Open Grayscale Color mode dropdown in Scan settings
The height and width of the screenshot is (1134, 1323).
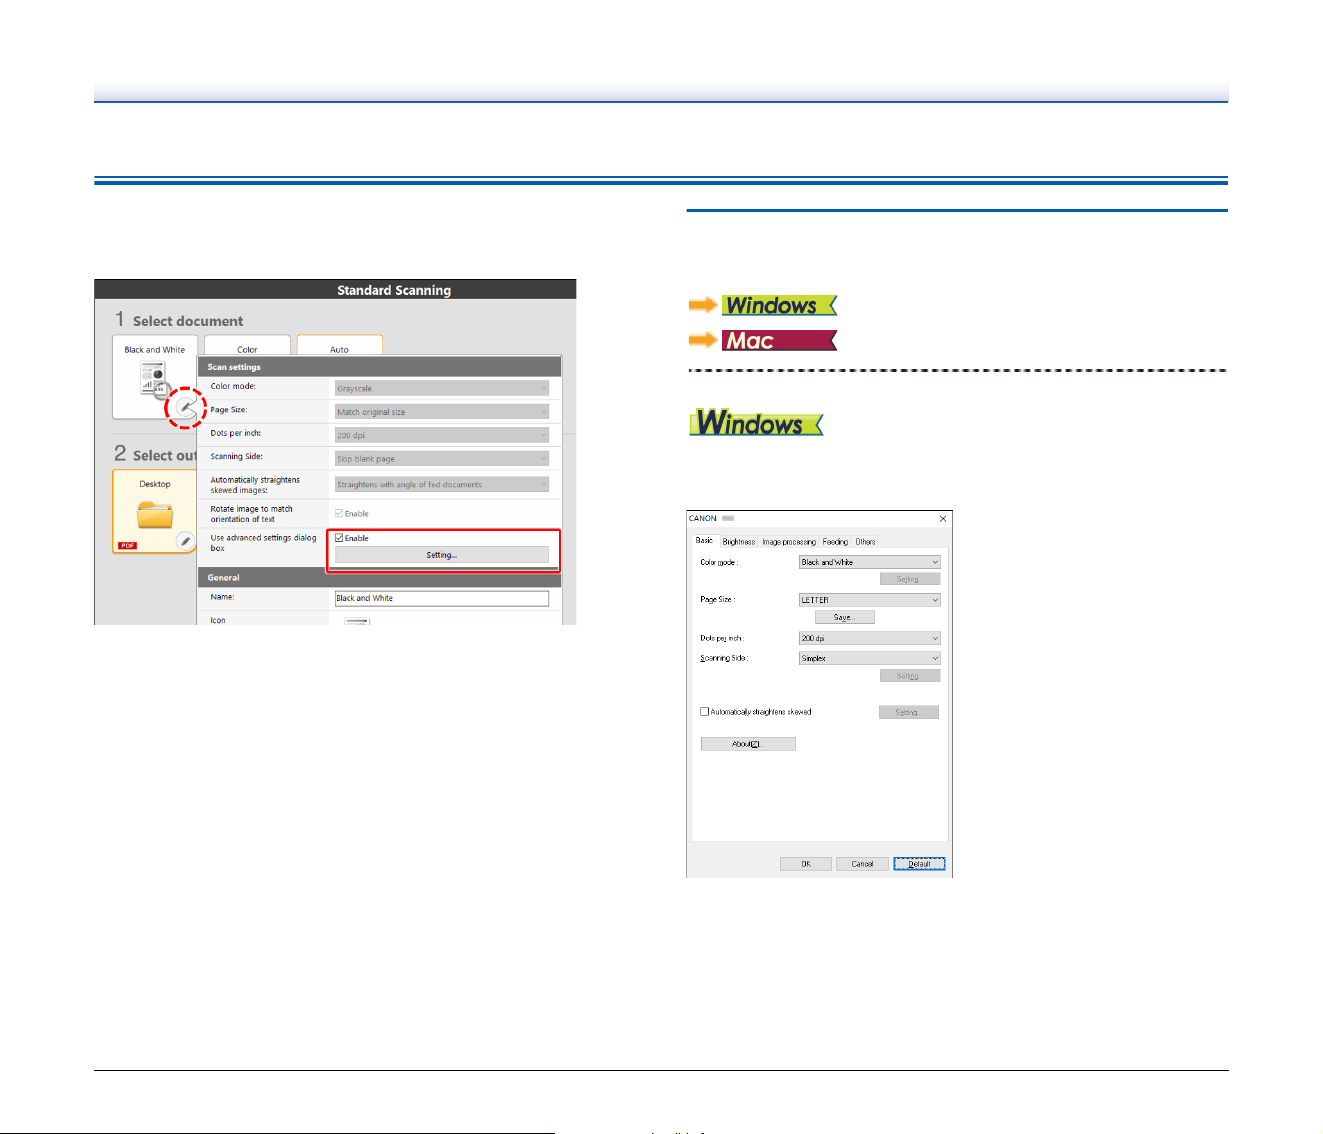pyautogui.click(x=441, y=388)
